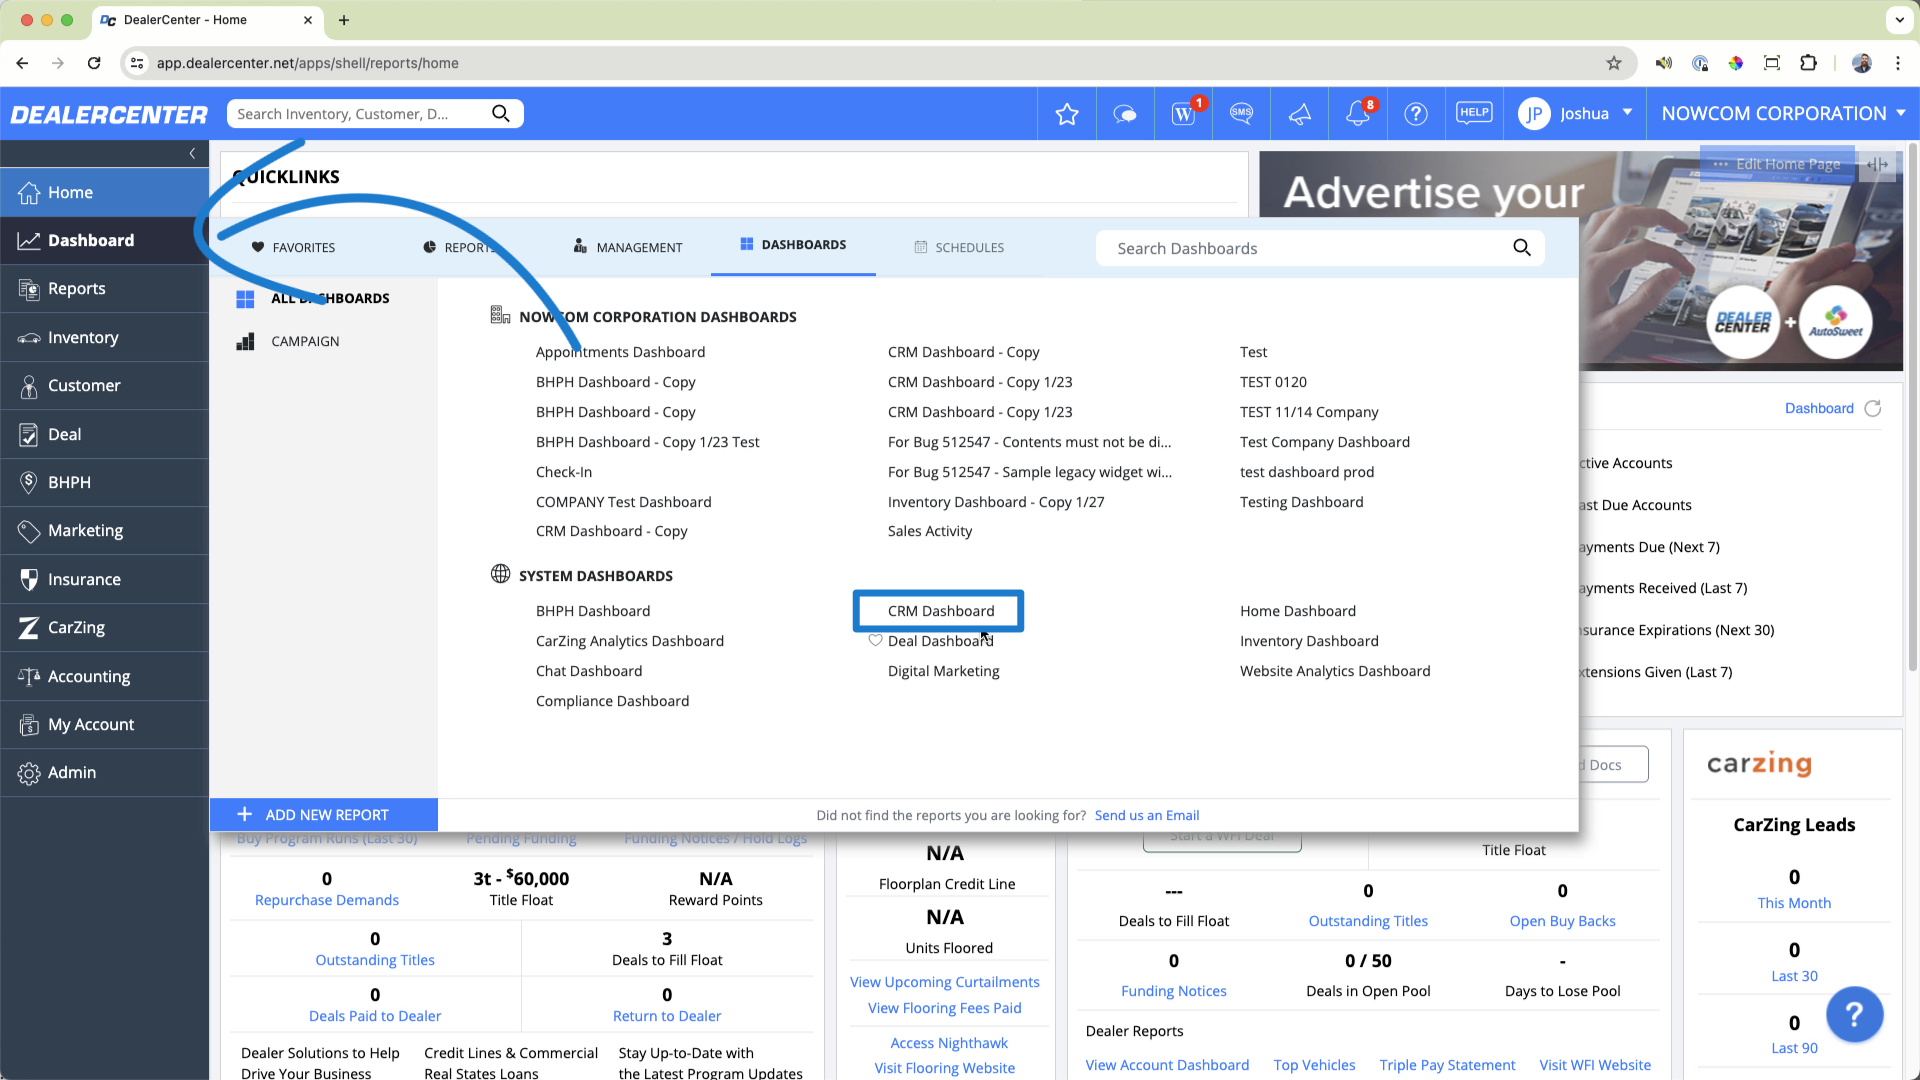Open the Home Dashboard
Viewport: 1920px width, 1080px height.
(x=1297, y=611)
